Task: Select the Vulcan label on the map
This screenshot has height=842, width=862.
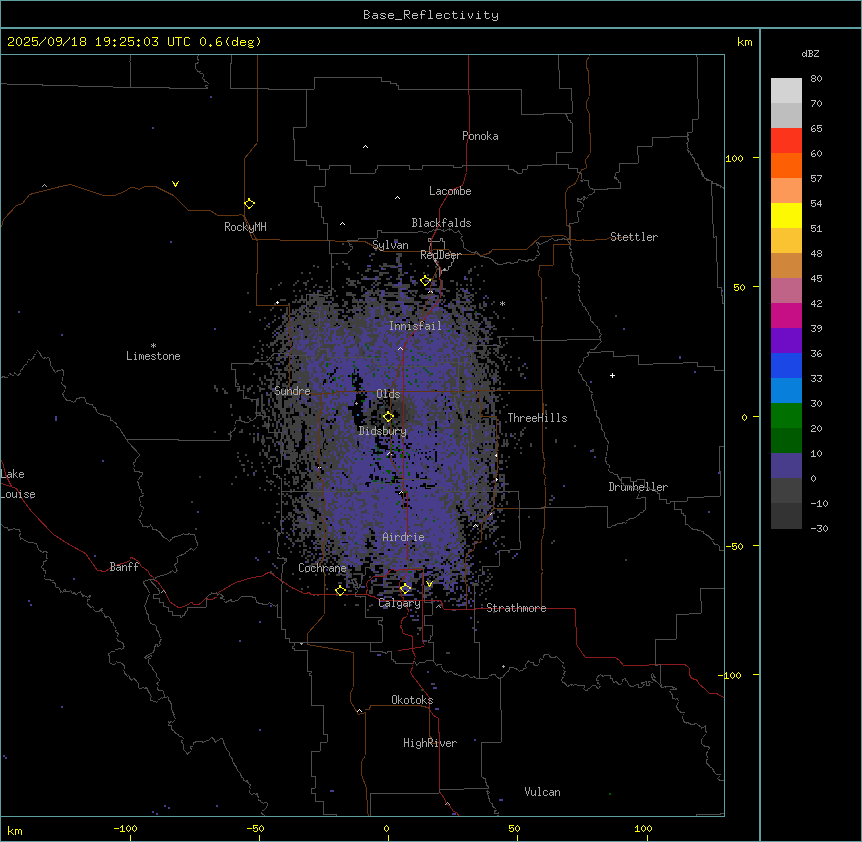Action: tap(542, 792)
